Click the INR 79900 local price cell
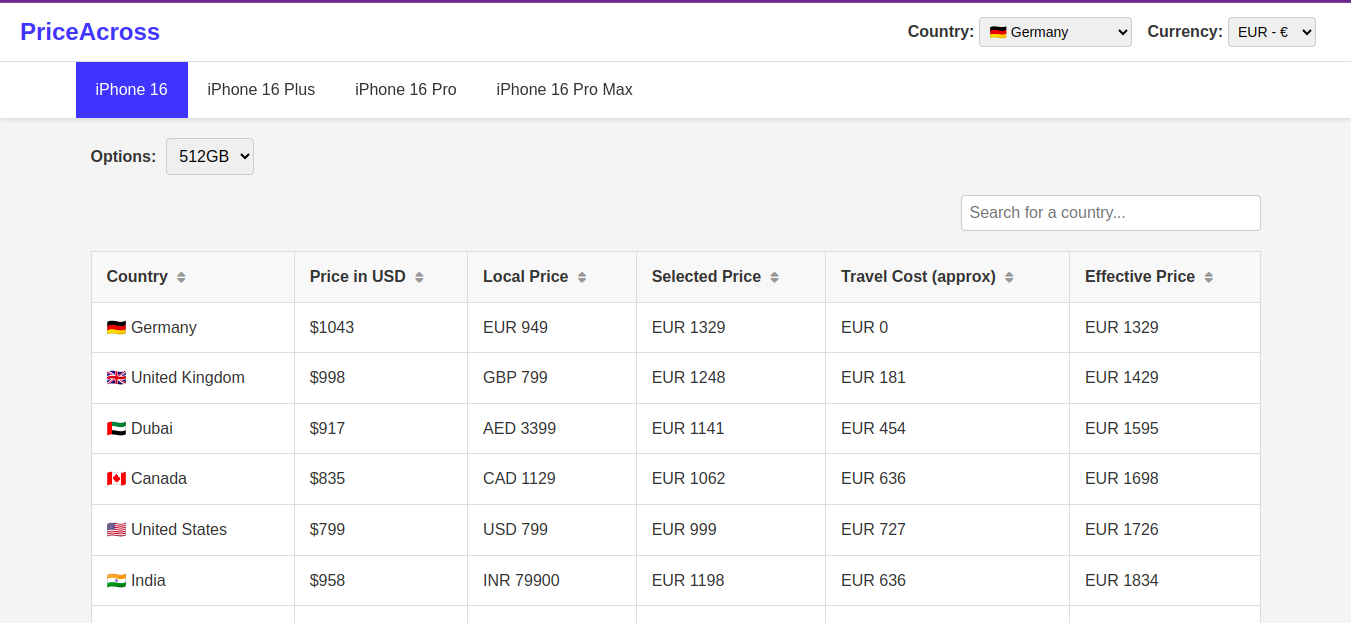1351x623 pixels. 552,581
